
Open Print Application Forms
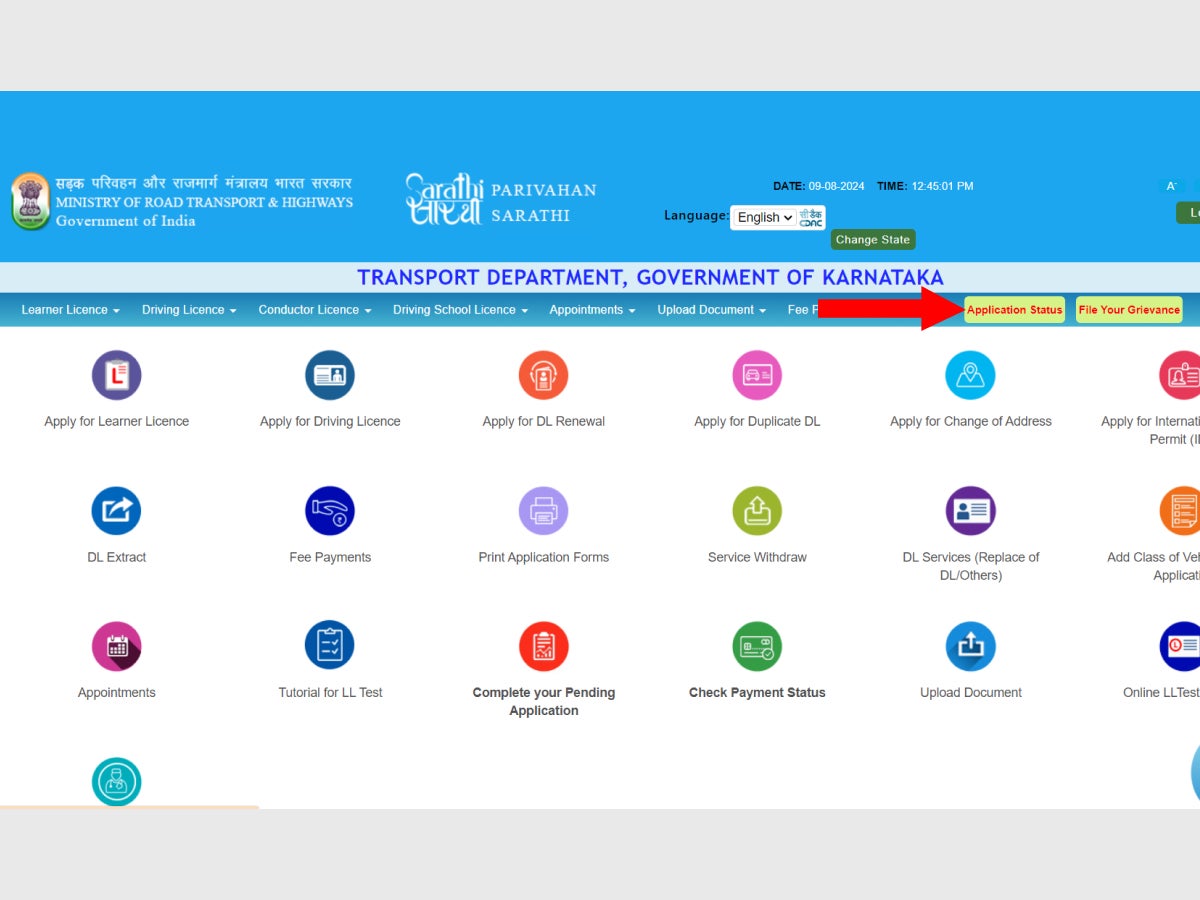point(543,510)
